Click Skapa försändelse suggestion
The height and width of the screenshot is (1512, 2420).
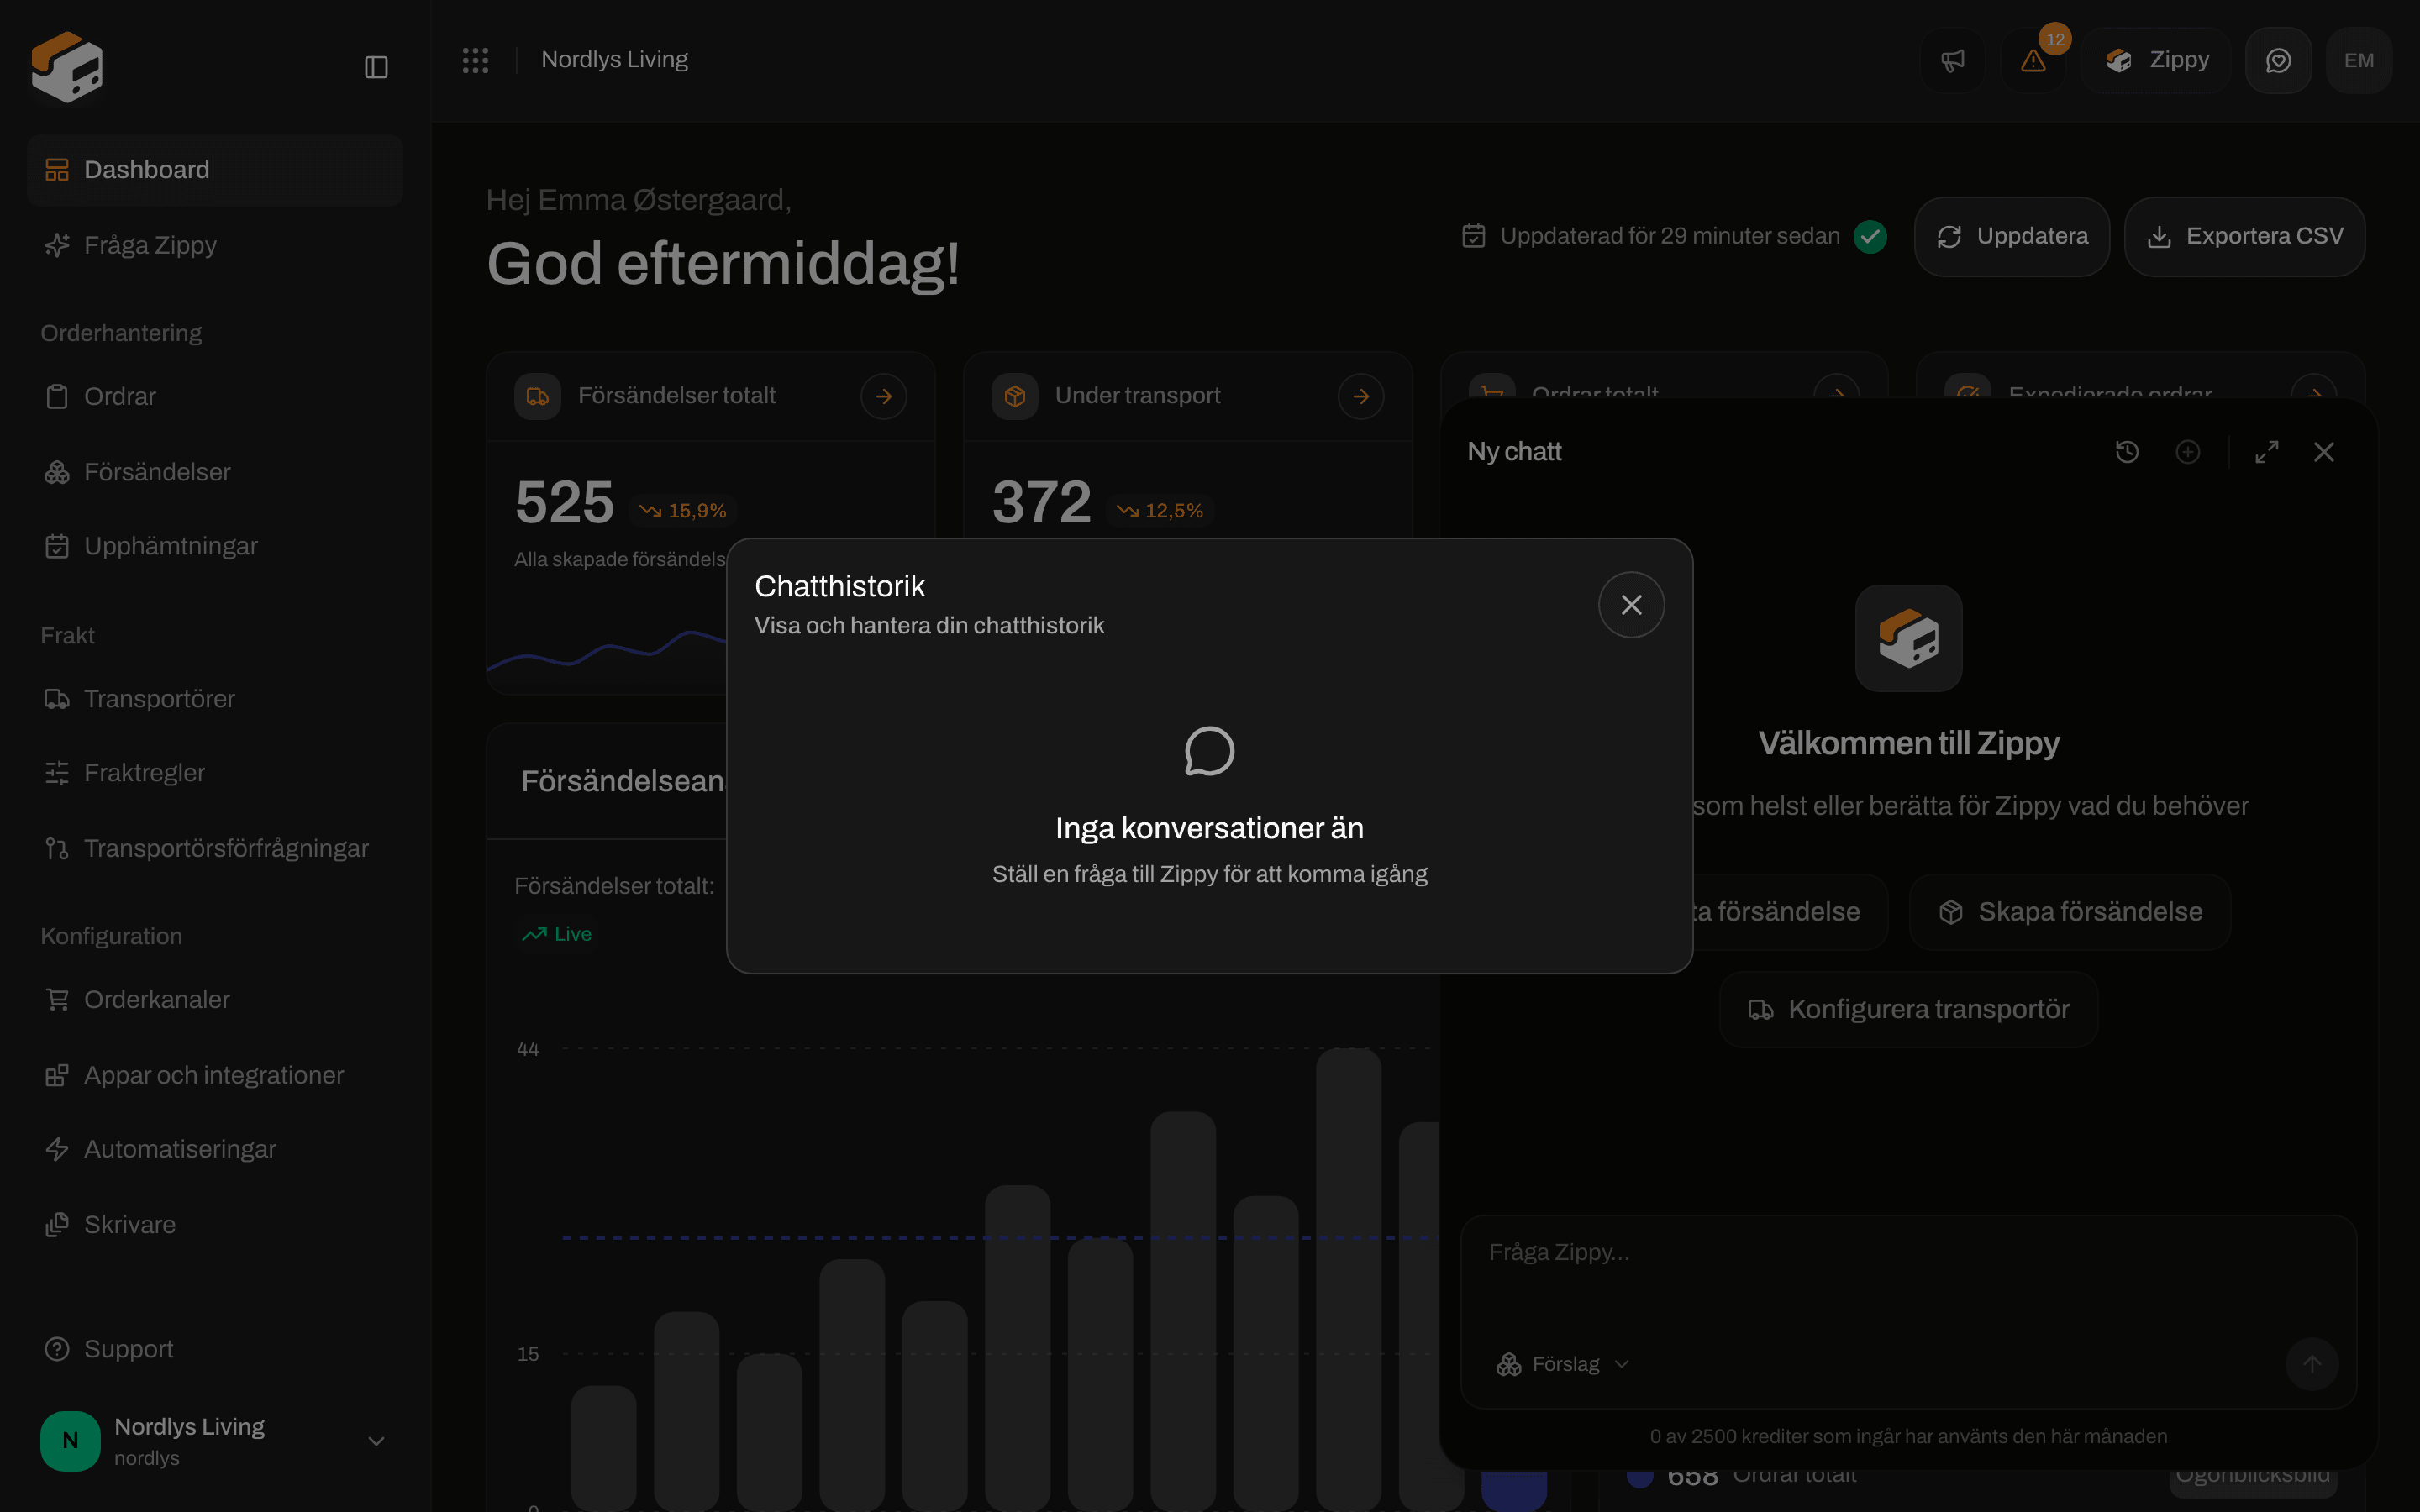2069,912
